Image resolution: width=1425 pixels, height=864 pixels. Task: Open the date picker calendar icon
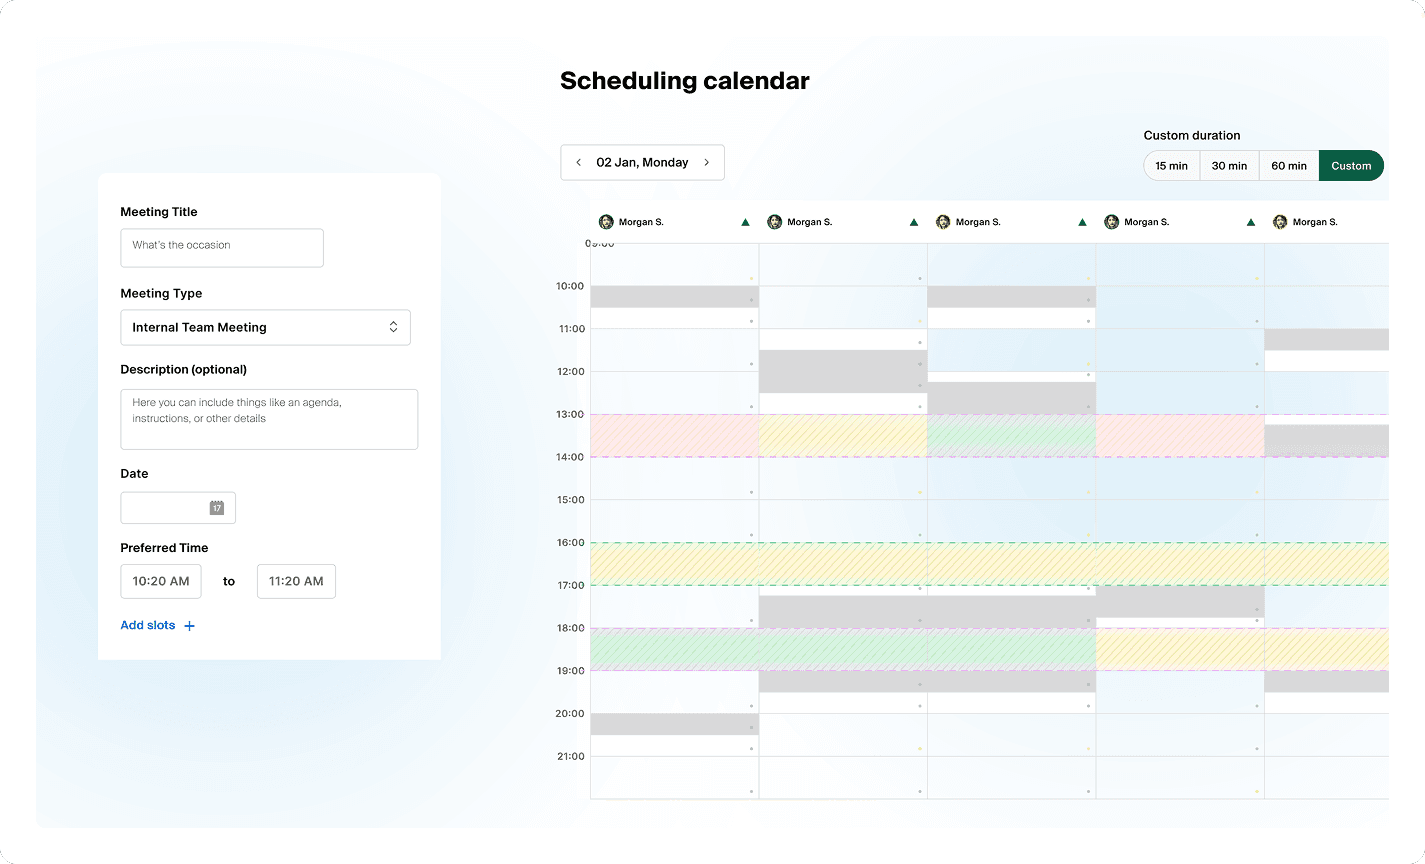click(216, 507)
